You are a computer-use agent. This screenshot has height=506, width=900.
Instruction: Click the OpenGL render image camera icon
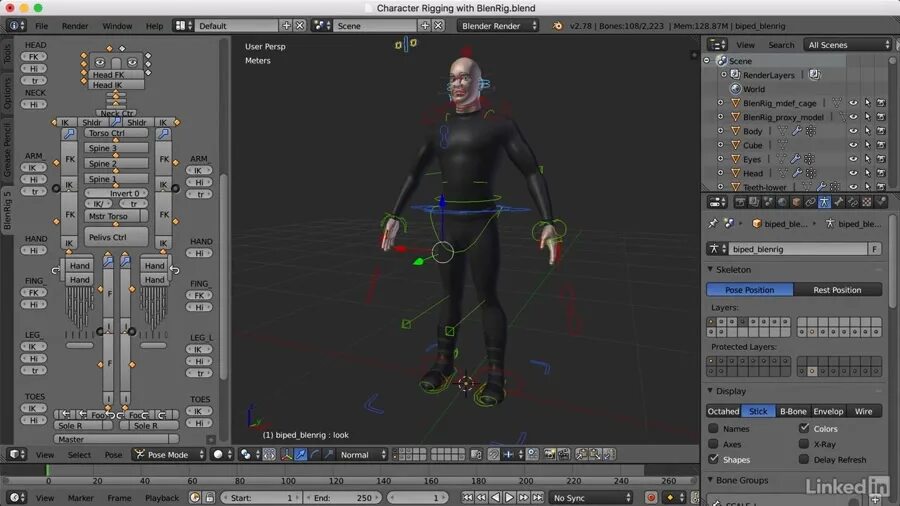[550, 454]
